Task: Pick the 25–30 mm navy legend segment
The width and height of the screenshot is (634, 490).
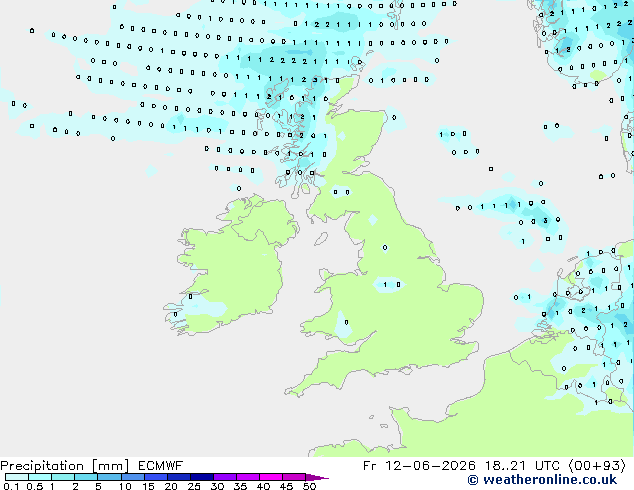Action: [202, 477]
